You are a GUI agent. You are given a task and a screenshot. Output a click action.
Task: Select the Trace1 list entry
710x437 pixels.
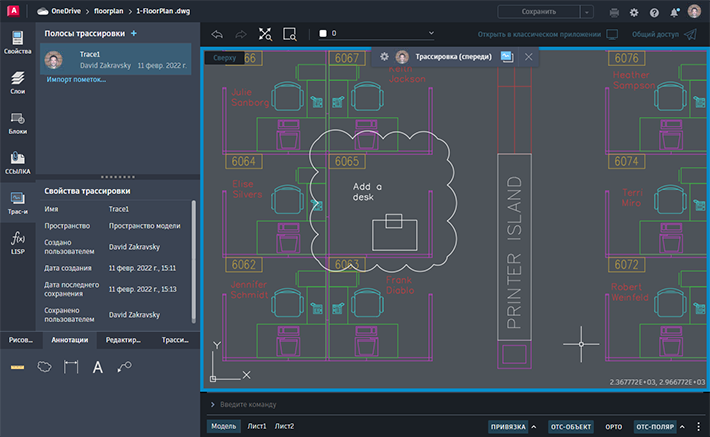pos(116,59)
